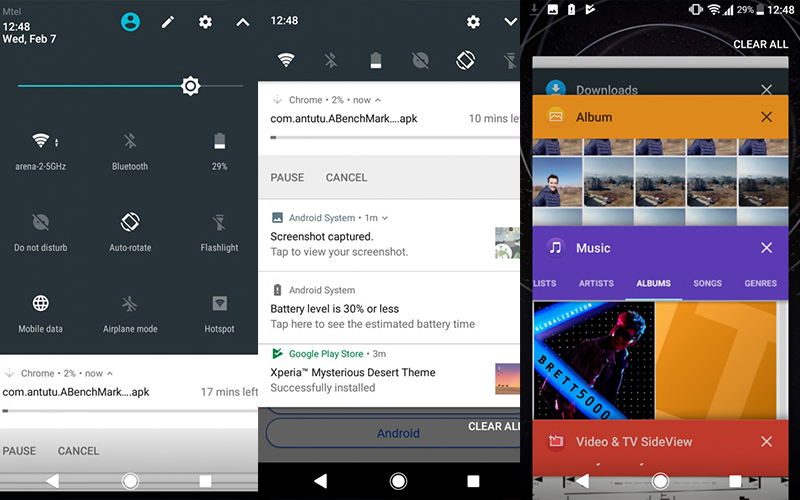Expand quick settings with down chevron

(x=511, y=21)
